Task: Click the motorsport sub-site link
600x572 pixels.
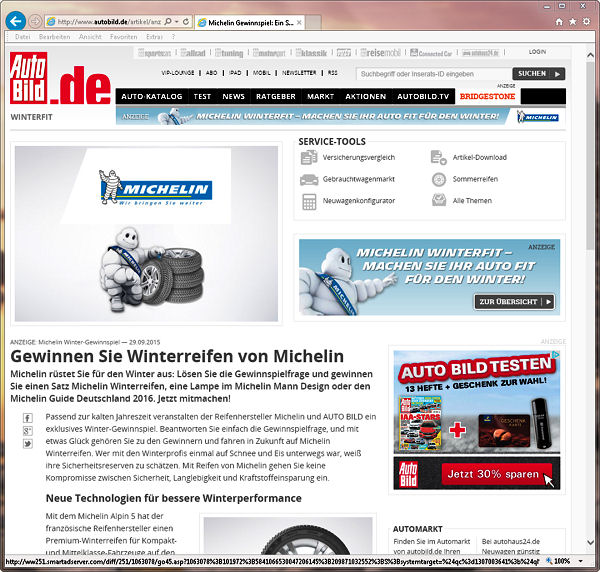Action: [x=269, y=53]
